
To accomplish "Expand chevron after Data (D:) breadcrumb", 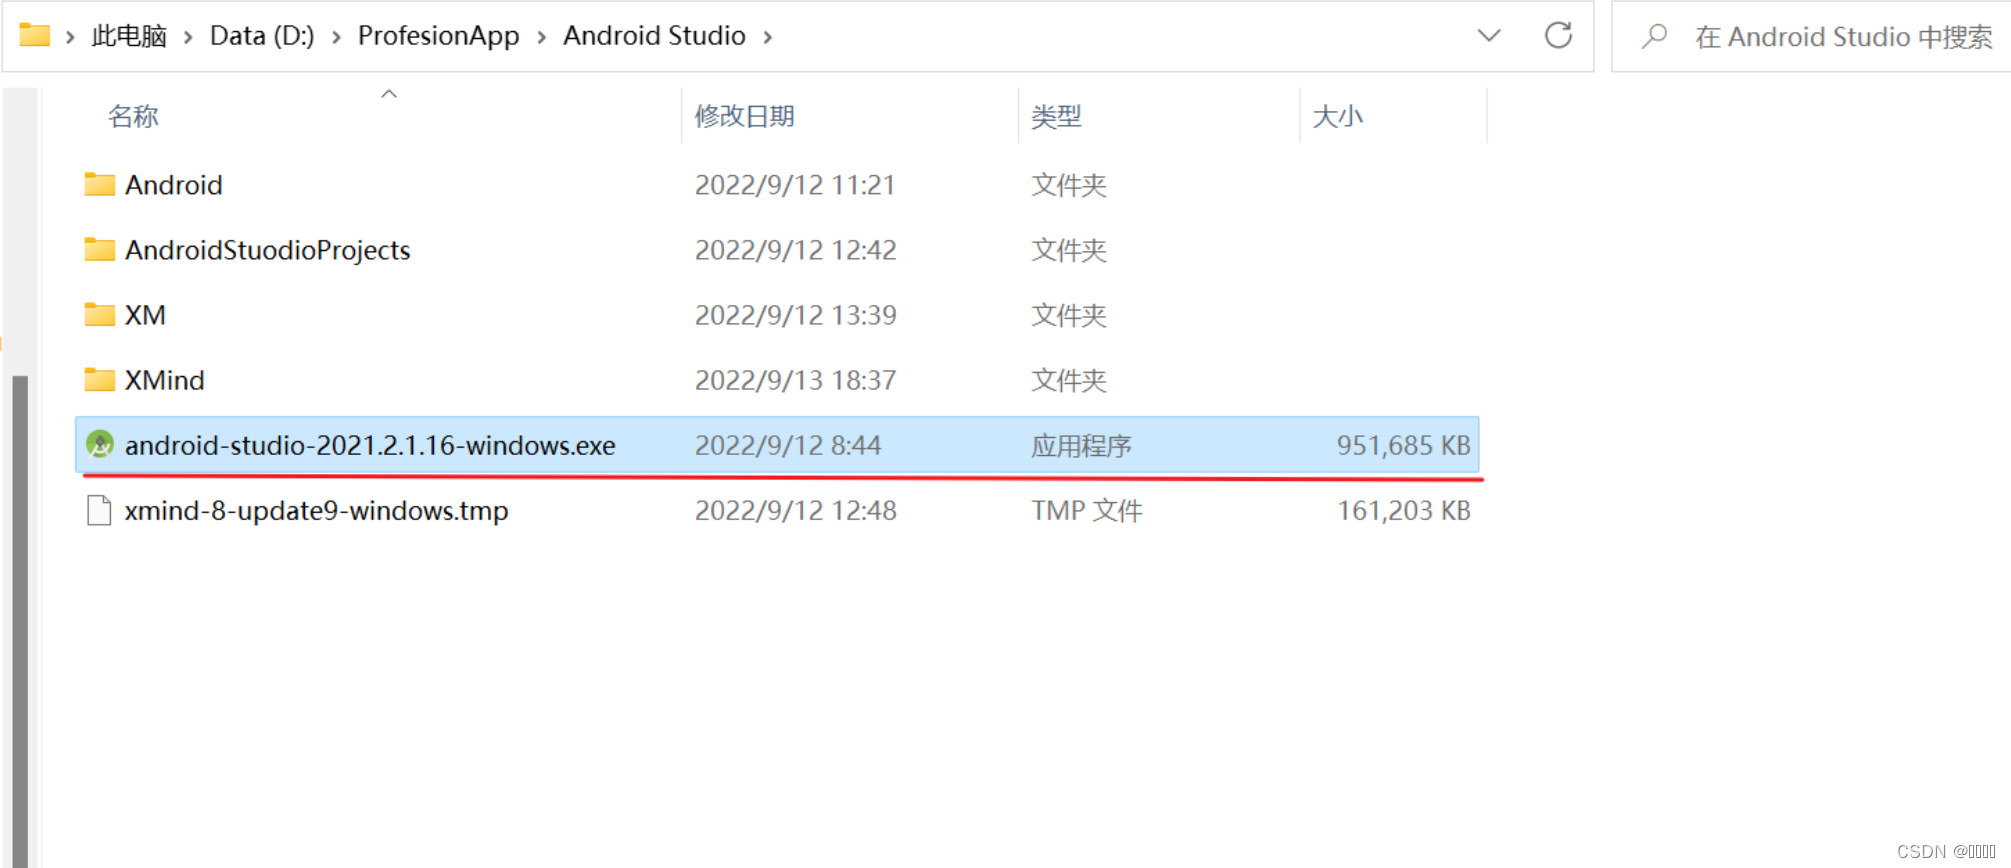I will pyautogui.click(x=336, y=38).
